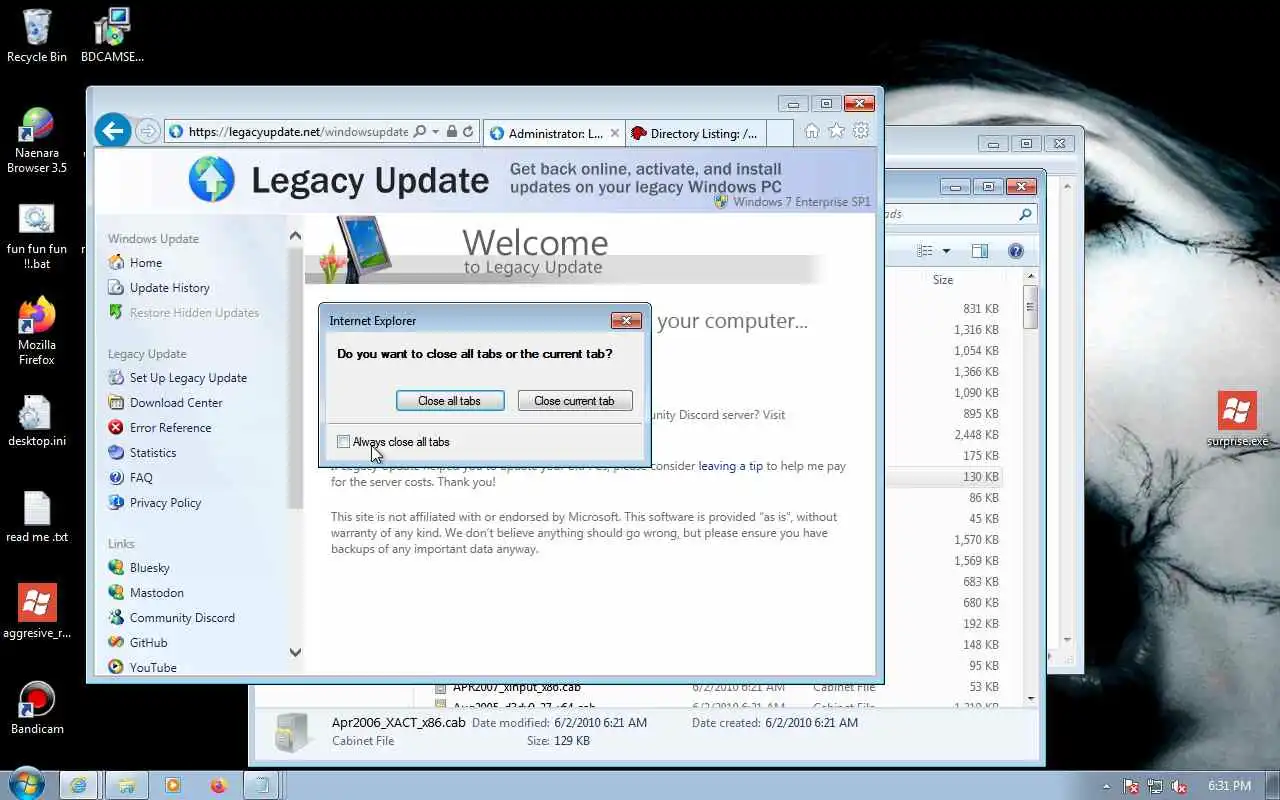Select the aggresive_r... desktop icon
Screen dimensions: 1280x800
point(37,611)
